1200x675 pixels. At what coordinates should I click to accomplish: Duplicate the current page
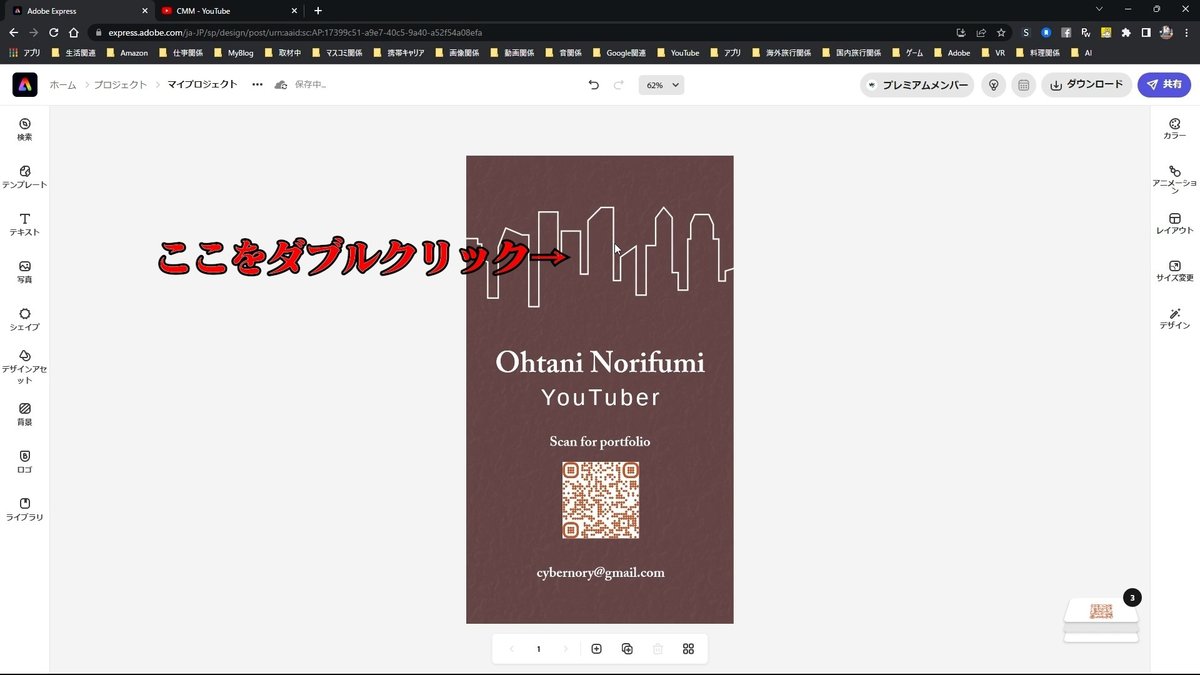627,649
